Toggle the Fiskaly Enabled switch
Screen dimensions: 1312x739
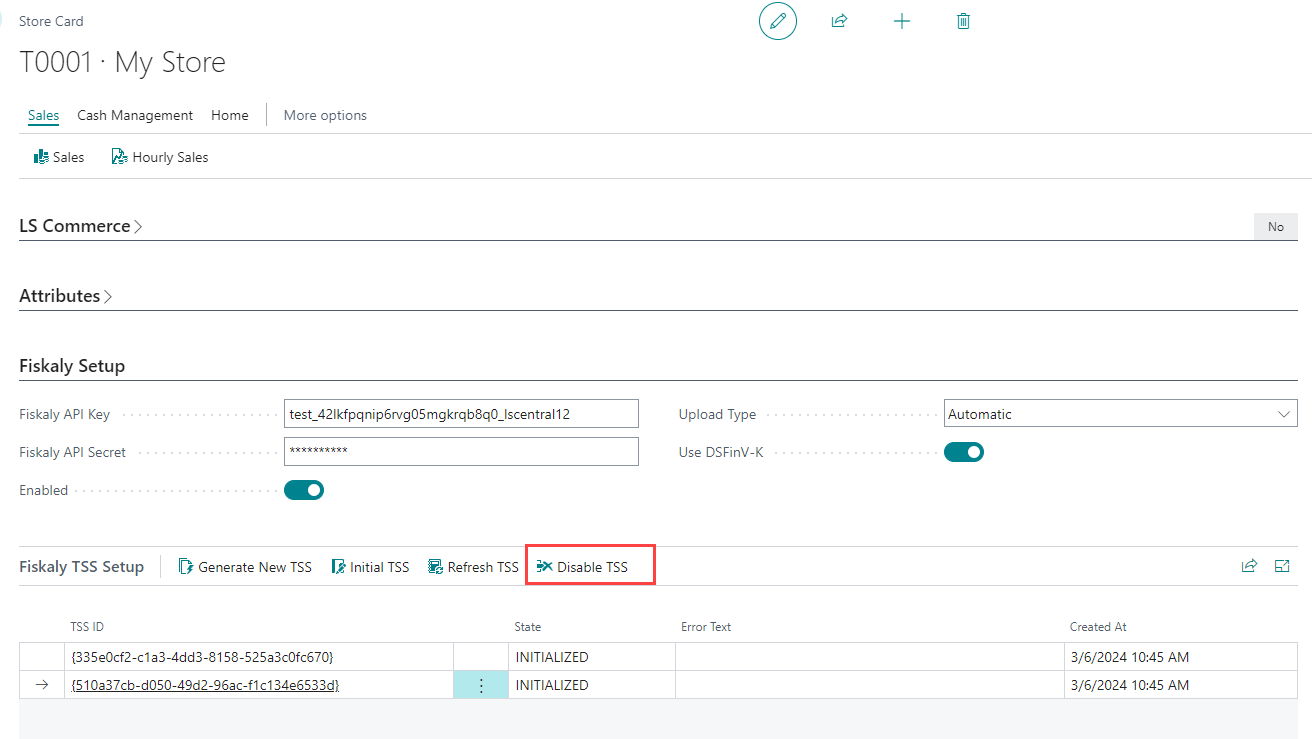304,490
